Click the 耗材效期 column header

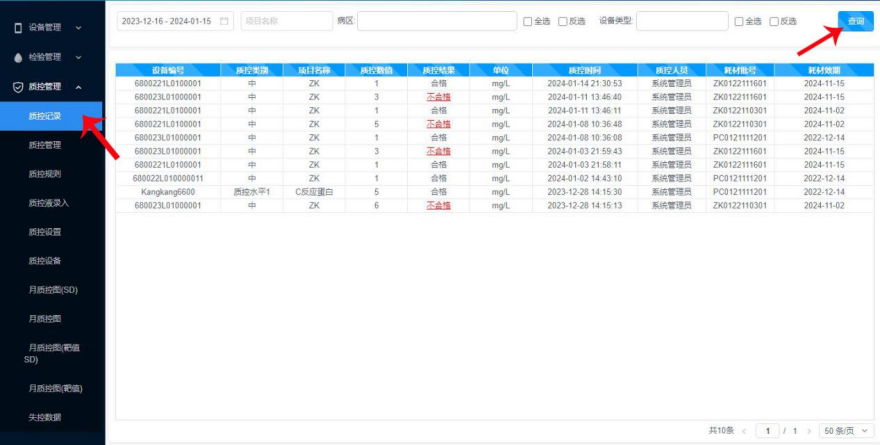824,70
